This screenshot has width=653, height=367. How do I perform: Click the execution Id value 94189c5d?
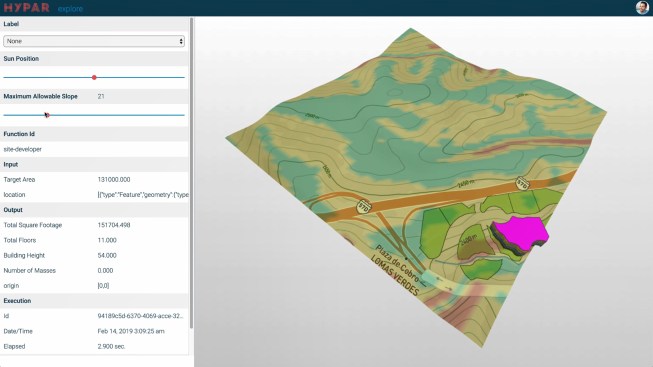pos(140,316)
